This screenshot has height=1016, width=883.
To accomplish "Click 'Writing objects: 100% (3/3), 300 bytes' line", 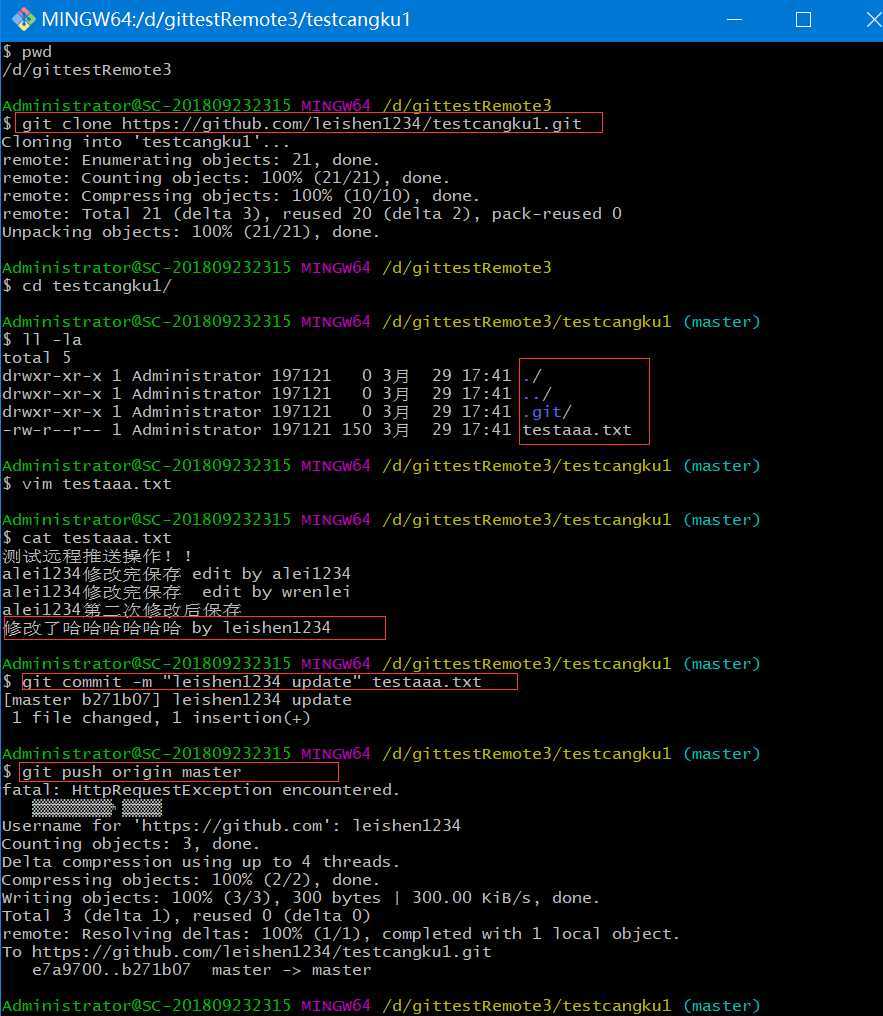I will click(x=301, y=897).
